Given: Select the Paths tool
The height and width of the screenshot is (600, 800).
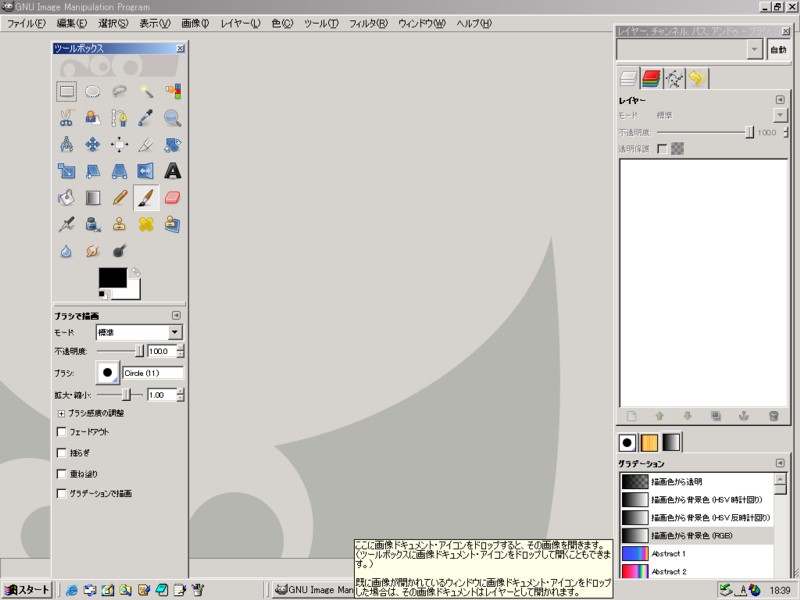Looking at the screenshot, I should tap(119, 118).
